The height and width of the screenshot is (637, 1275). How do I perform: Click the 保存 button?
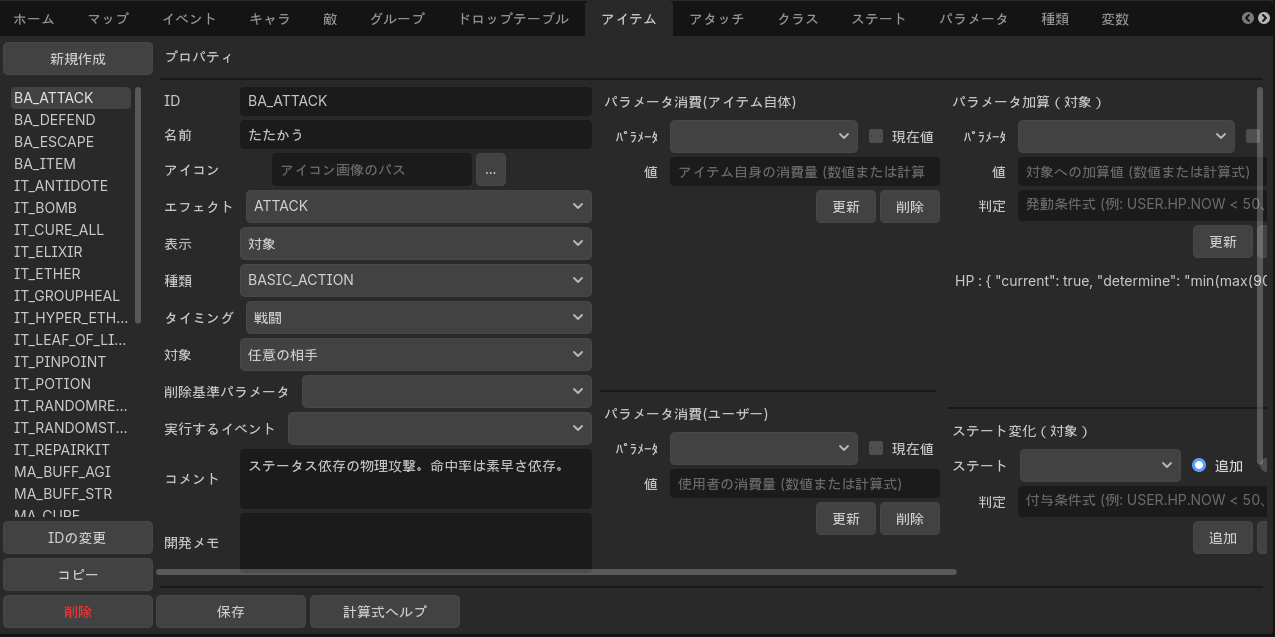231,612
